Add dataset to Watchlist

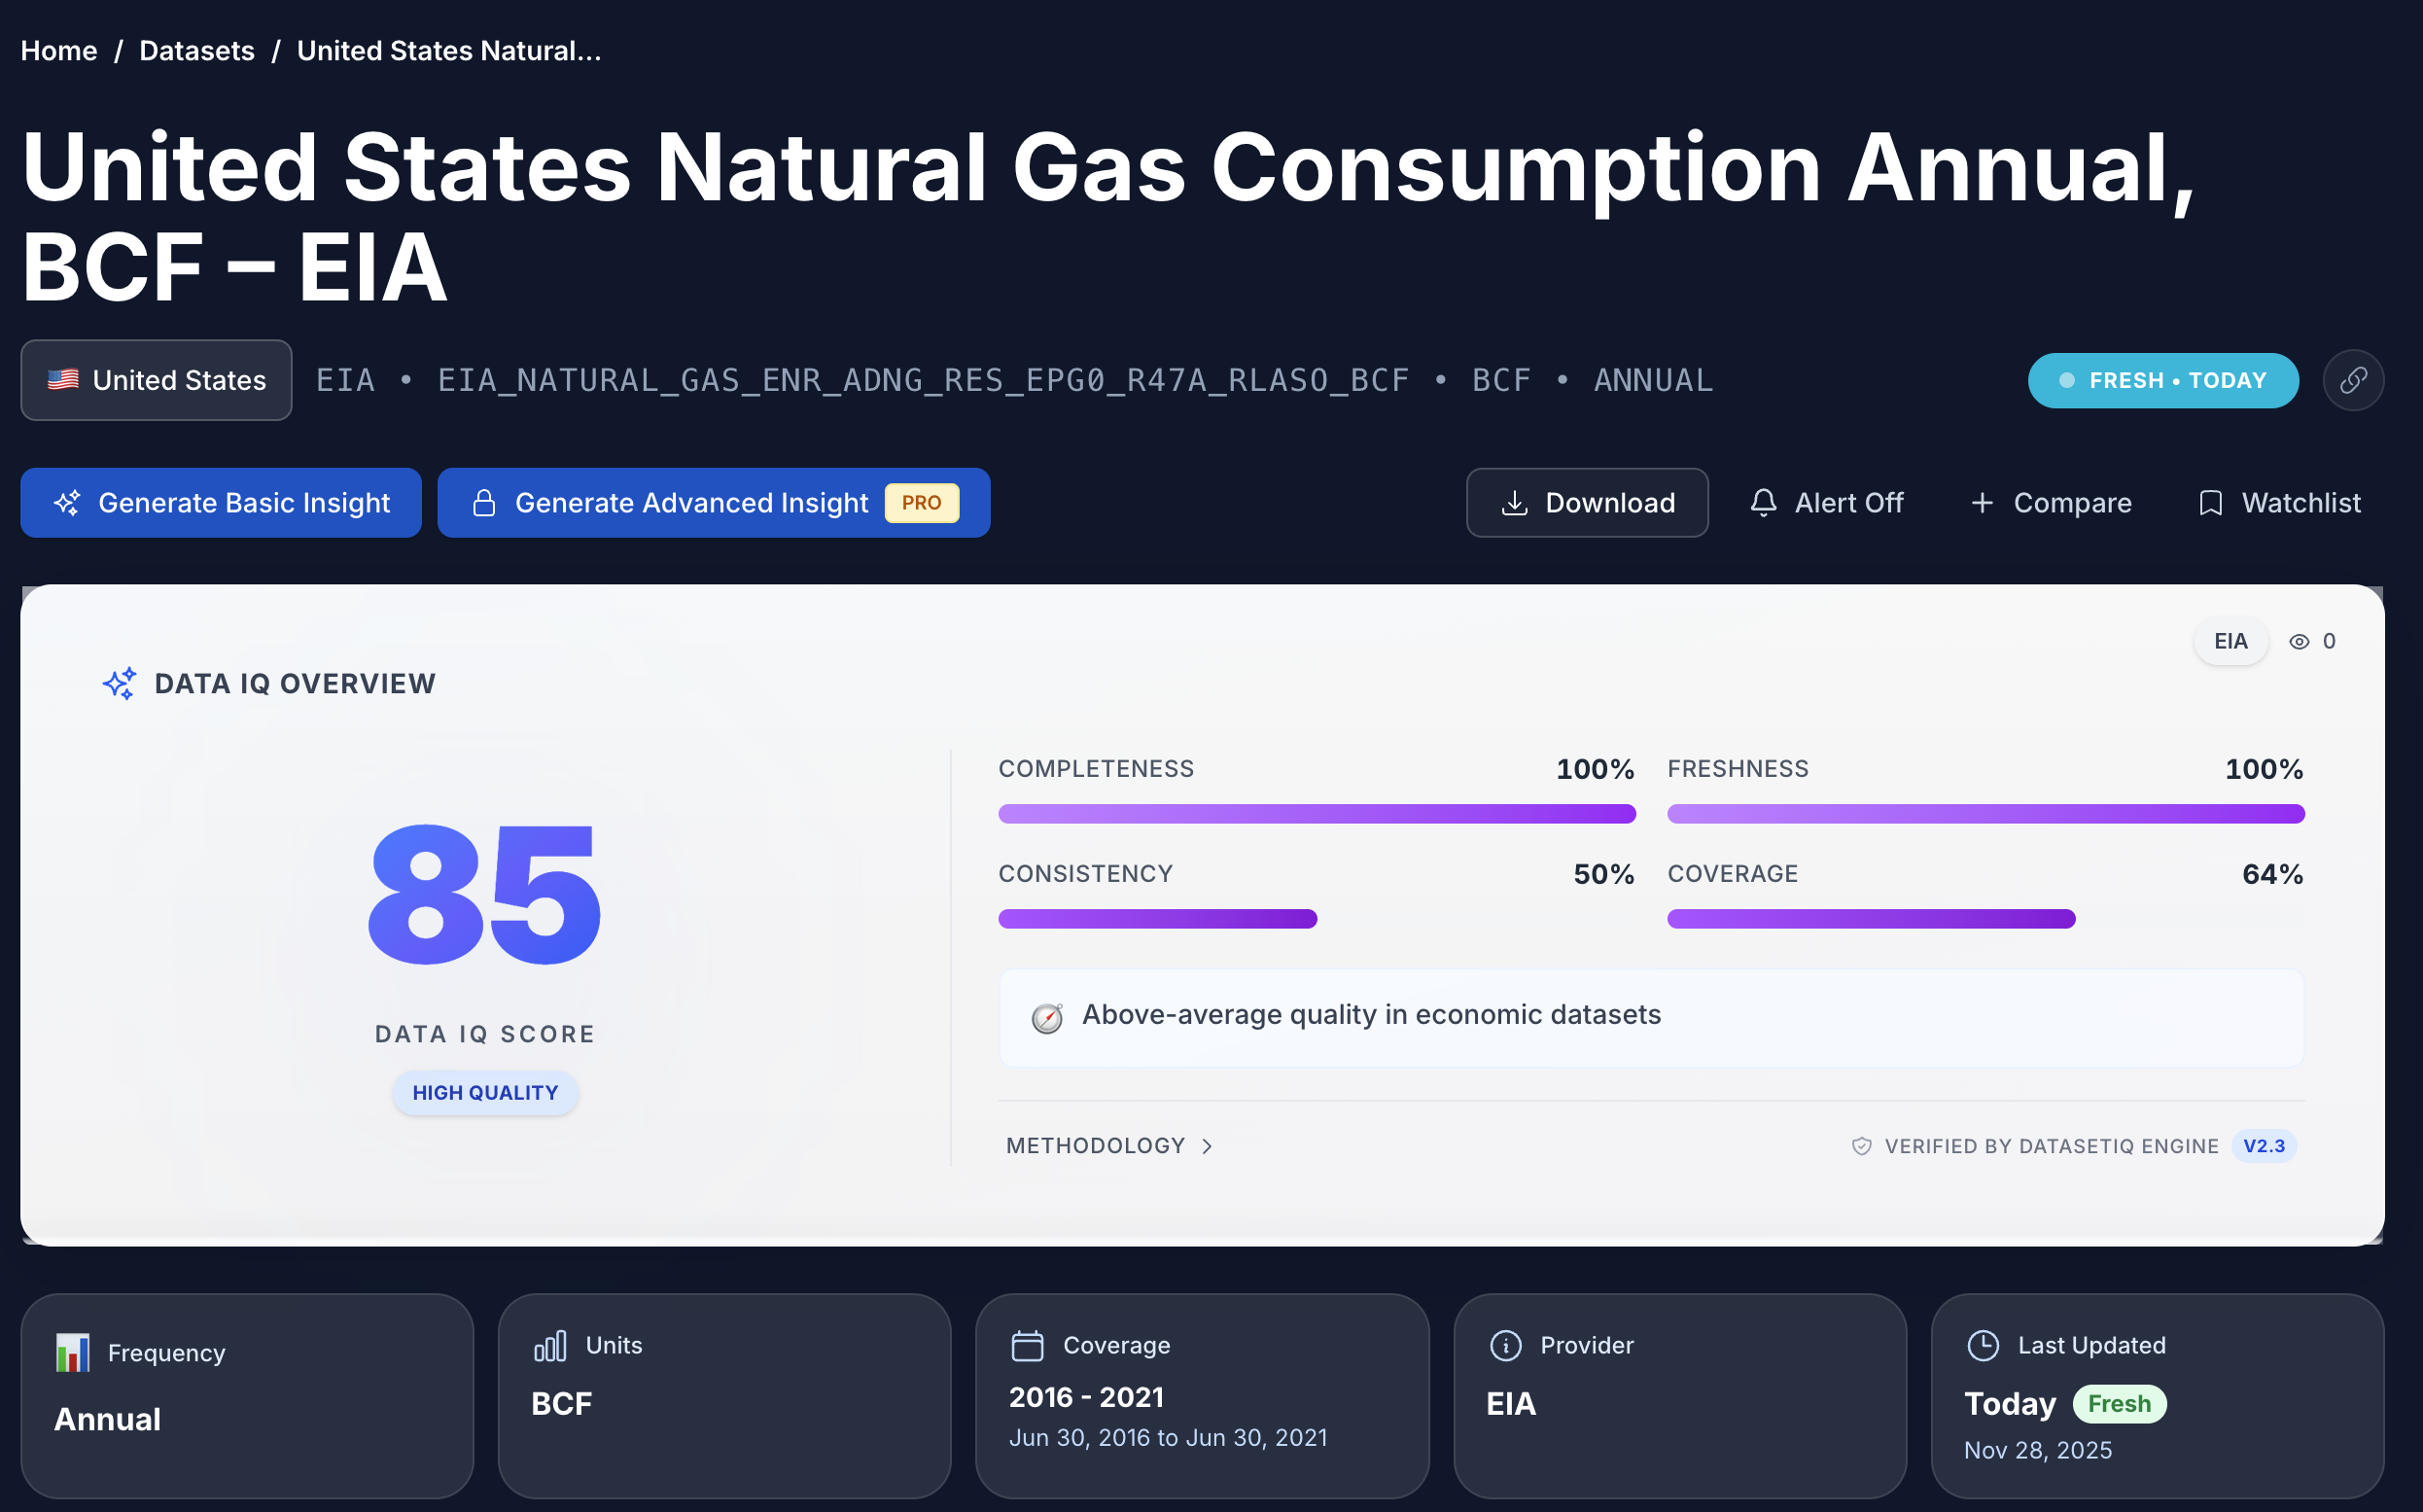(x=2279, y=503)
